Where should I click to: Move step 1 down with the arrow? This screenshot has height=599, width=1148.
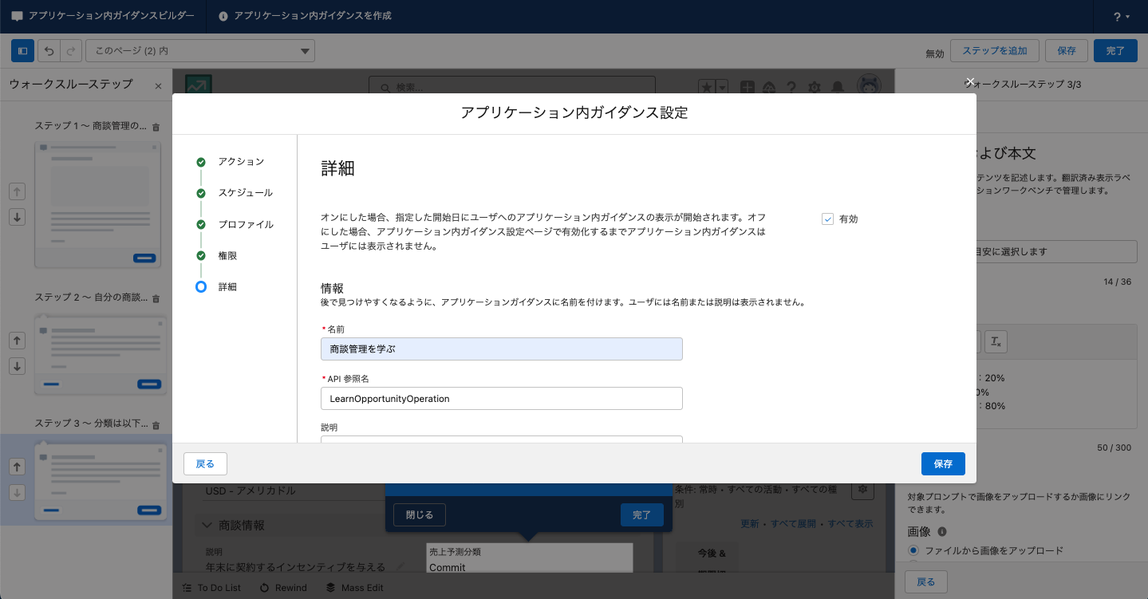(x=17, y=217)
